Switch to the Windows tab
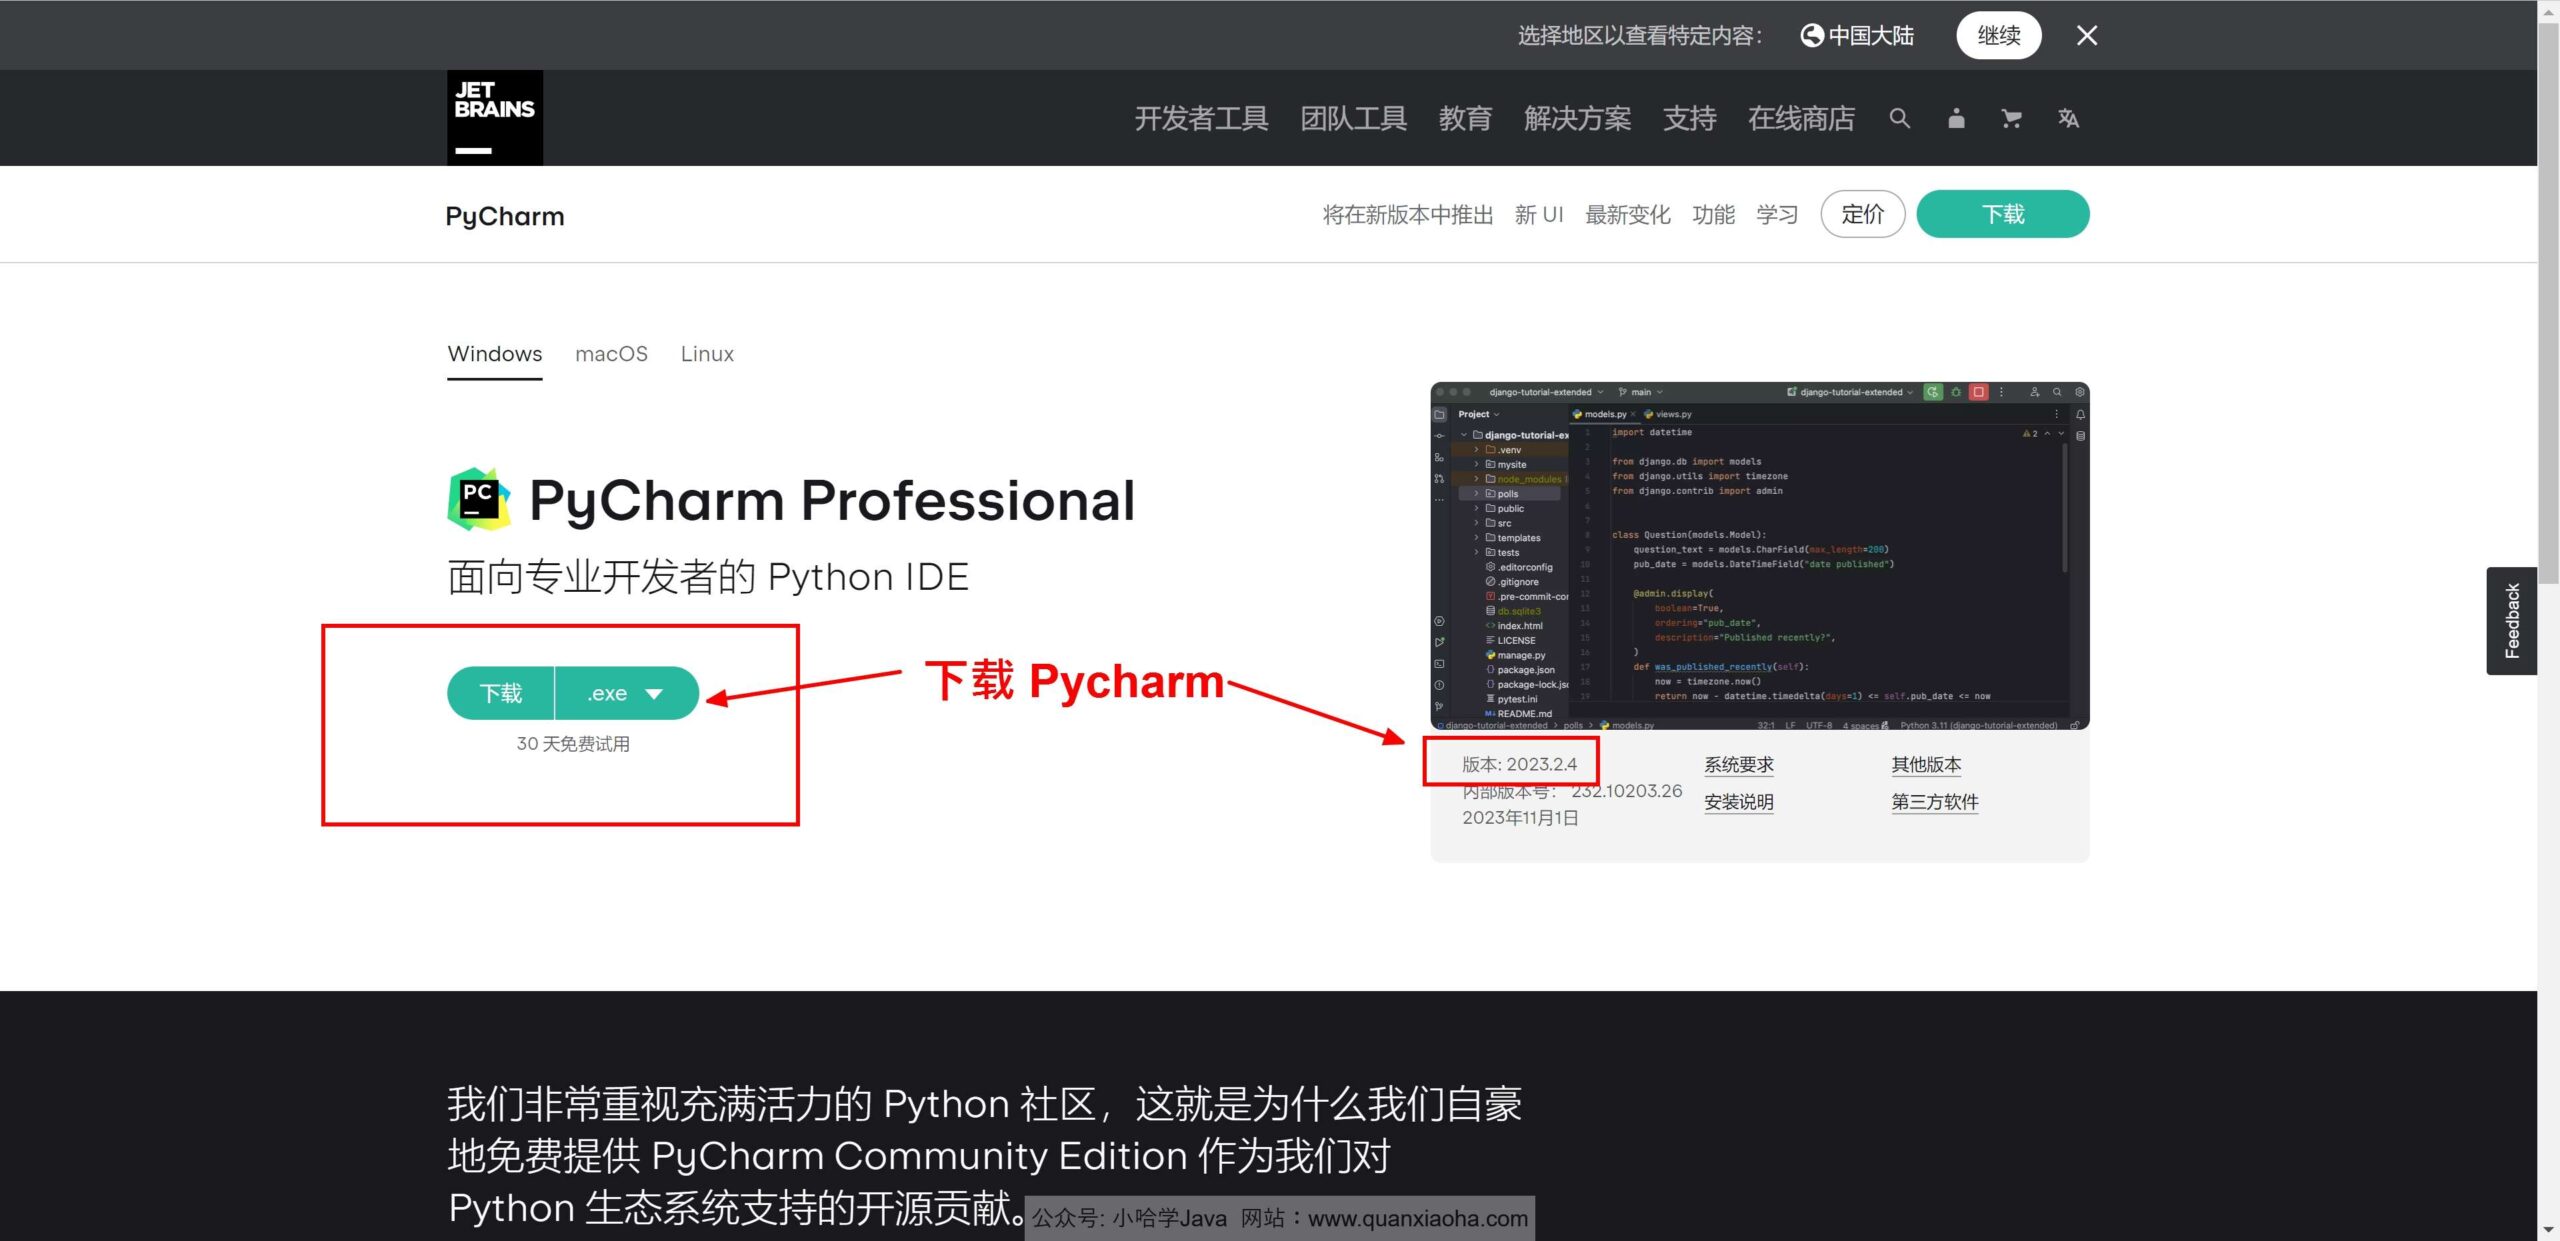 click(x=495, y=354)
